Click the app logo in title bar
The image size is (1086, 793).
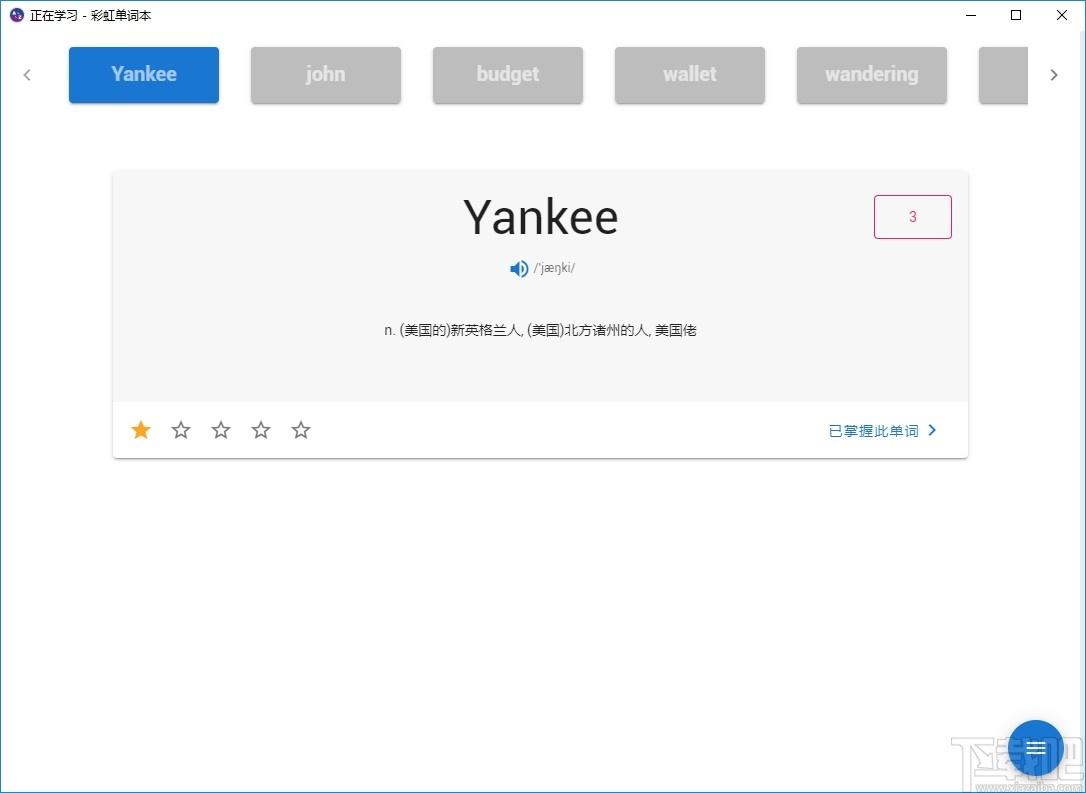[17, 15]
